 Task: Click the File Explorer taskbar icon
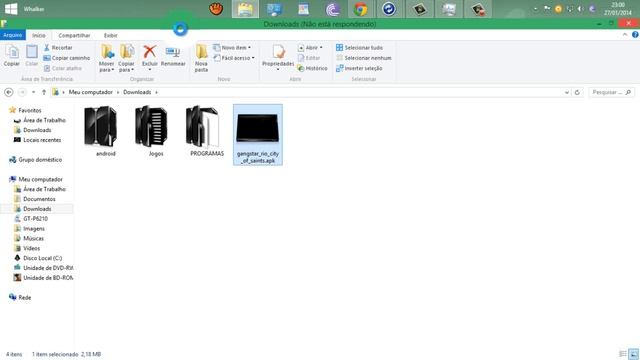pyautogui.click(x=245, y=9)
